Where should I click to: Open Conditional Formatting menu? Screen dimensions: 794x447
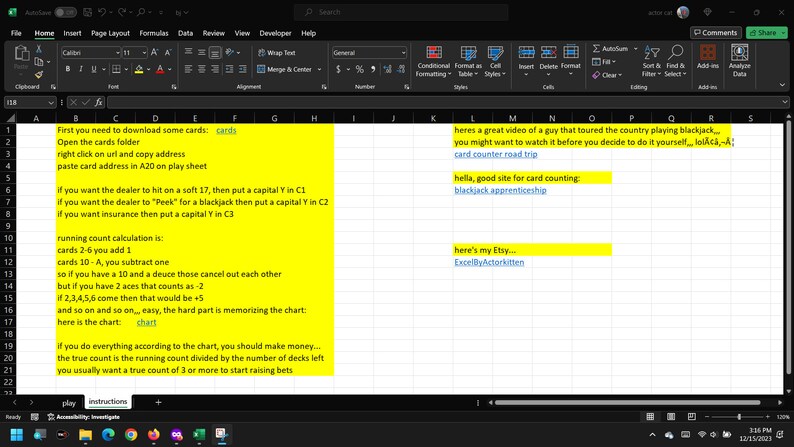(433, 61)
